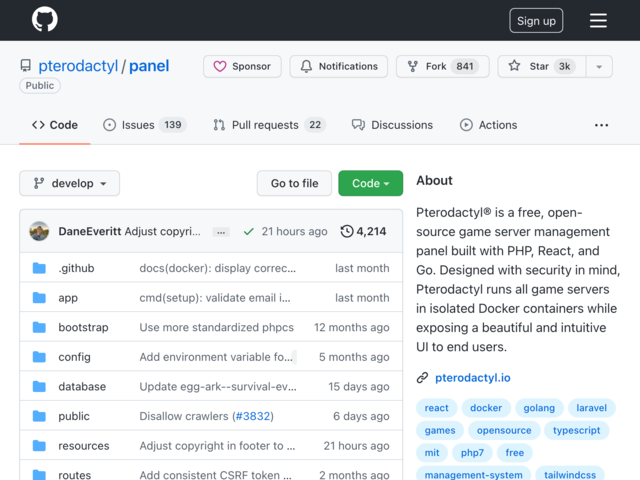Click the opensource topic tag
The width and height of the screenshot is (640, 480).
point(504,430)
